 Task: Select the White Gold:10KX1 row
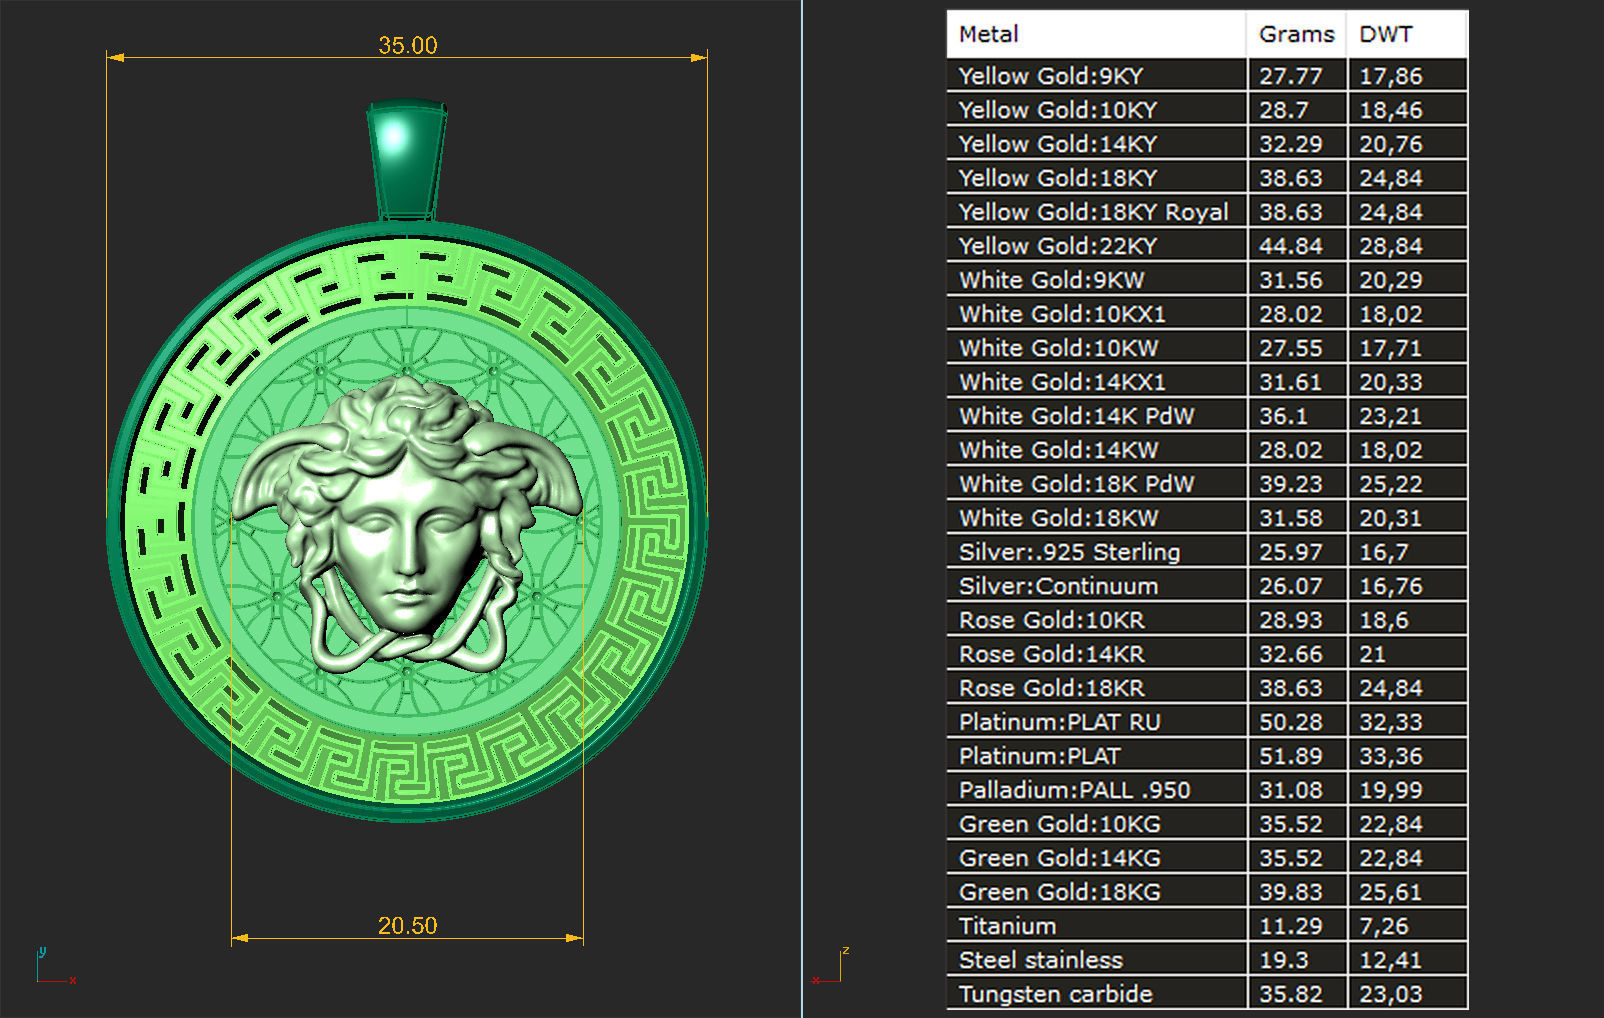[1207, 314]
